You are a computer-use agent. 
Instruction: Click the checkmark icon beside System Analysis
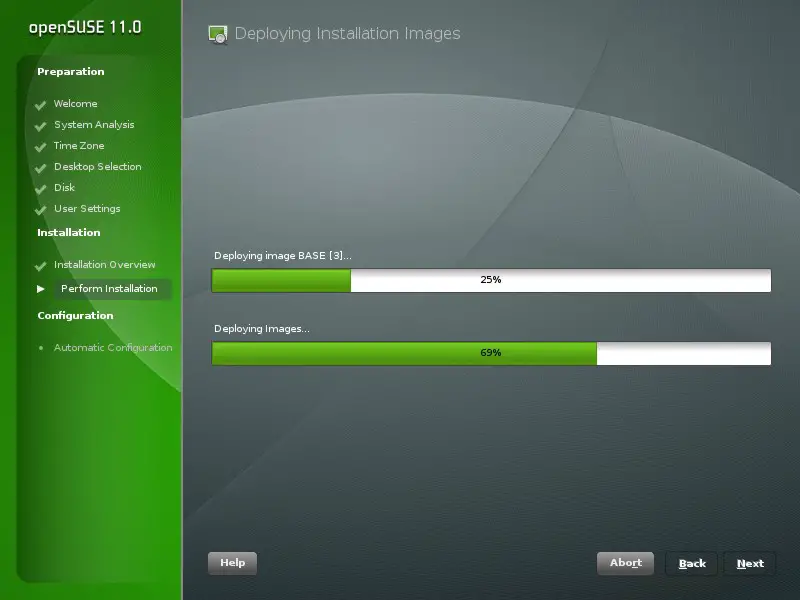tap(41, 126)
